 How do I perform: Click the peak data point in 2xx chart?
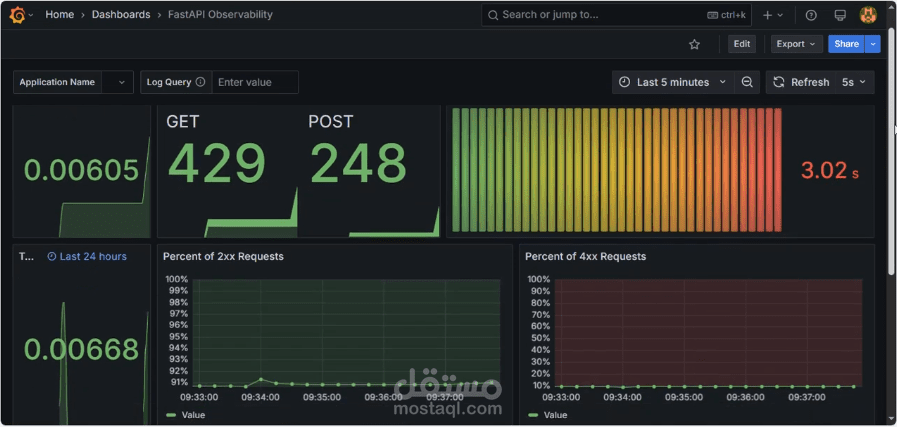click(x=261, y=379)
